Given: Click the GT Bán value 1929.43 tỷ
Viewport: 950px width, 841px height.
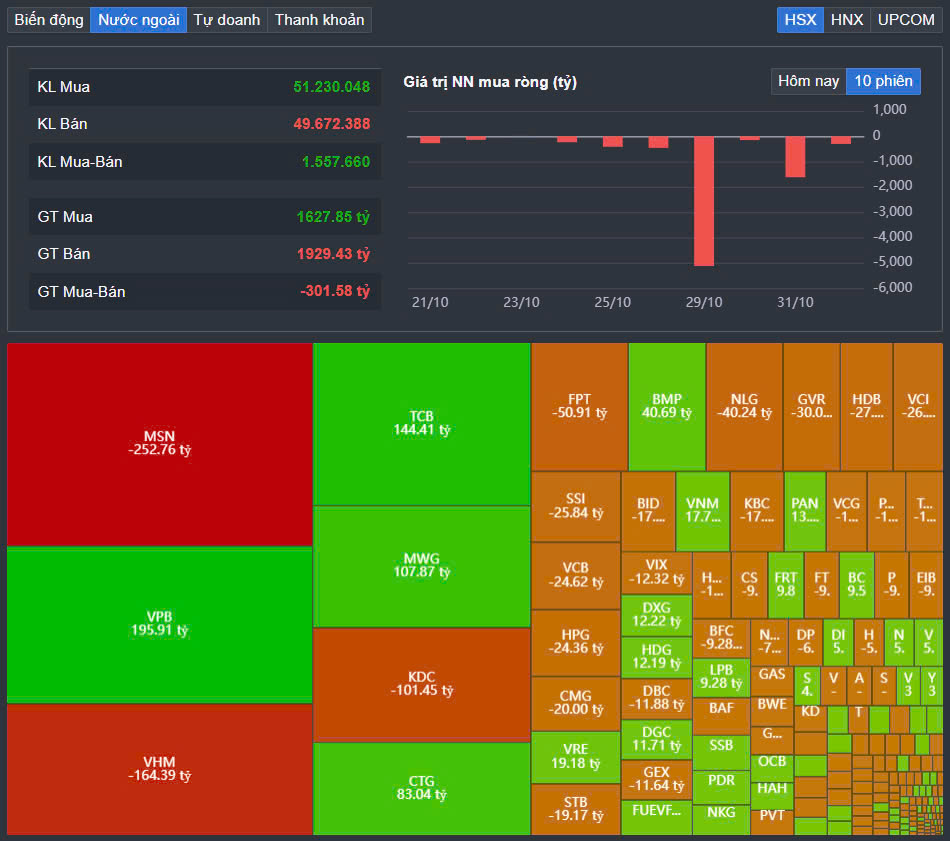Looking at the screenshot, I should 333,254.
